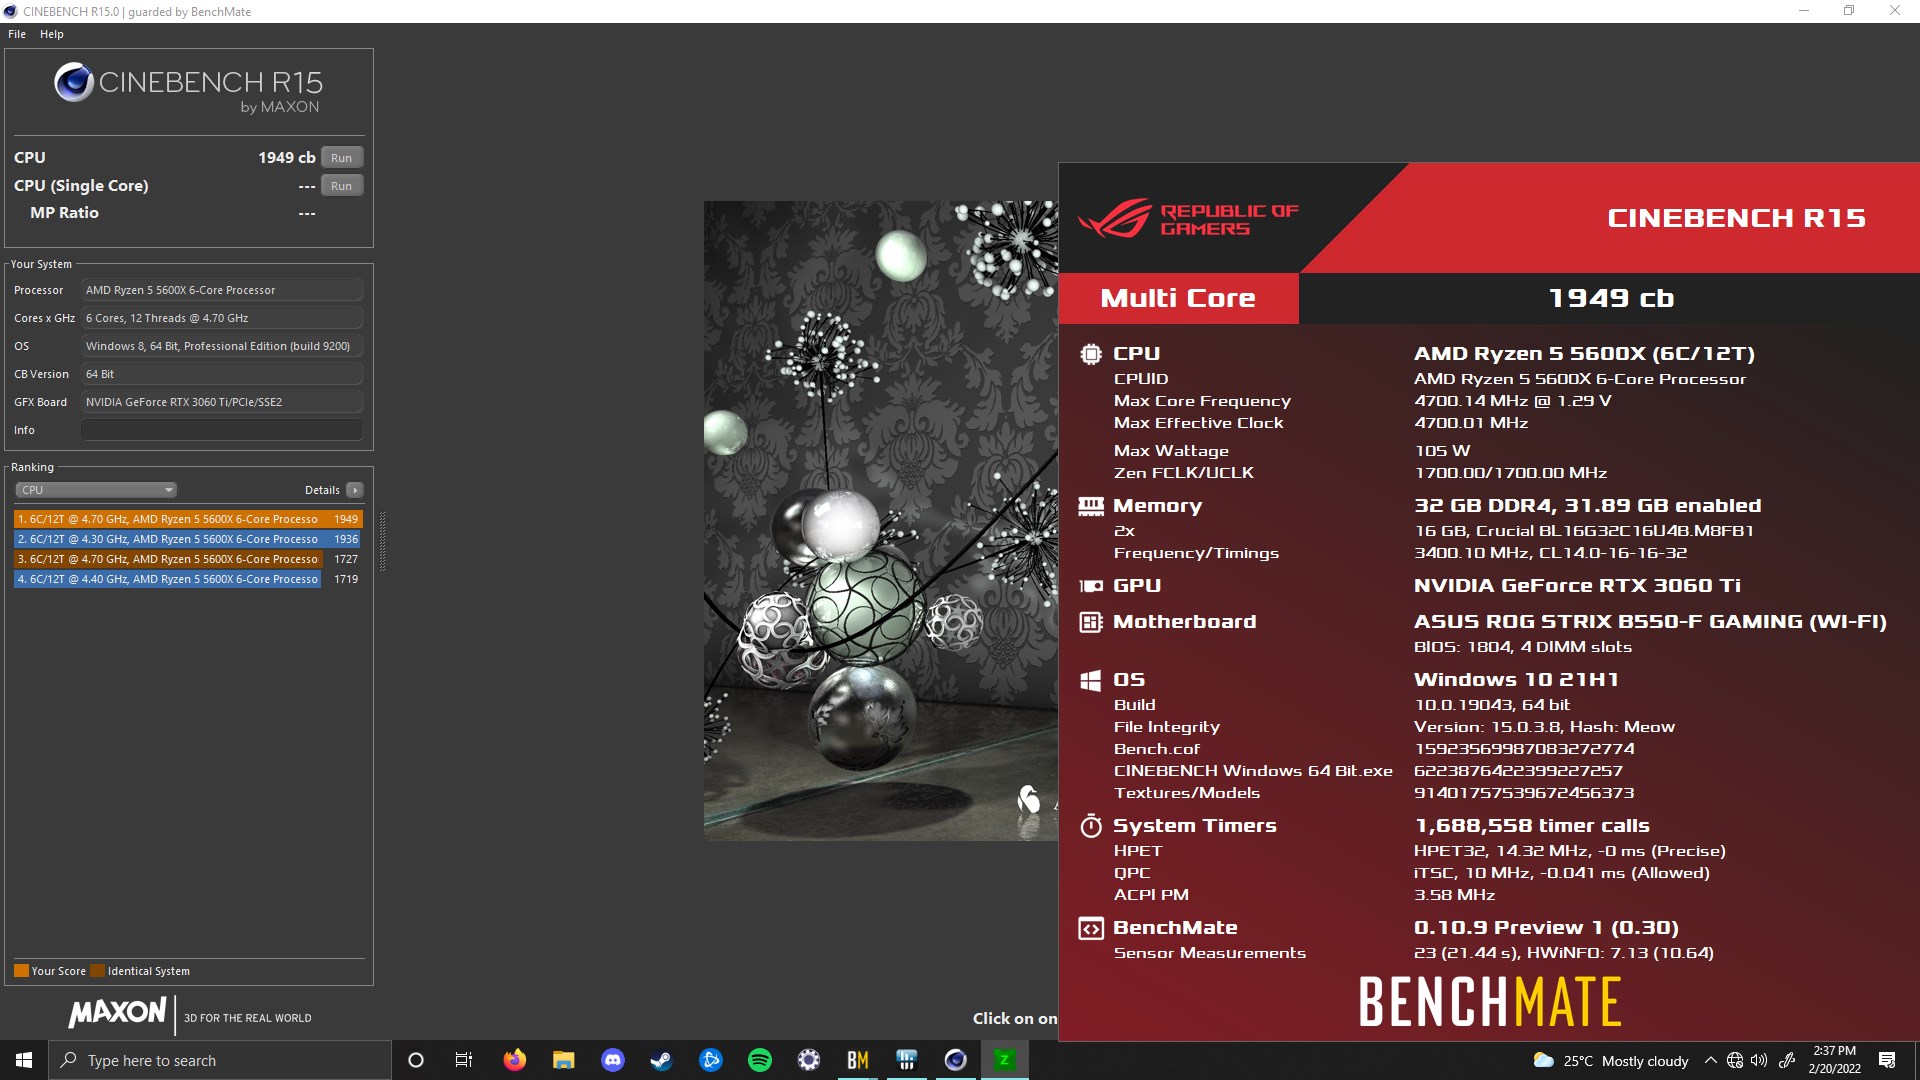Click the taskbar search box

point(220,1060)
